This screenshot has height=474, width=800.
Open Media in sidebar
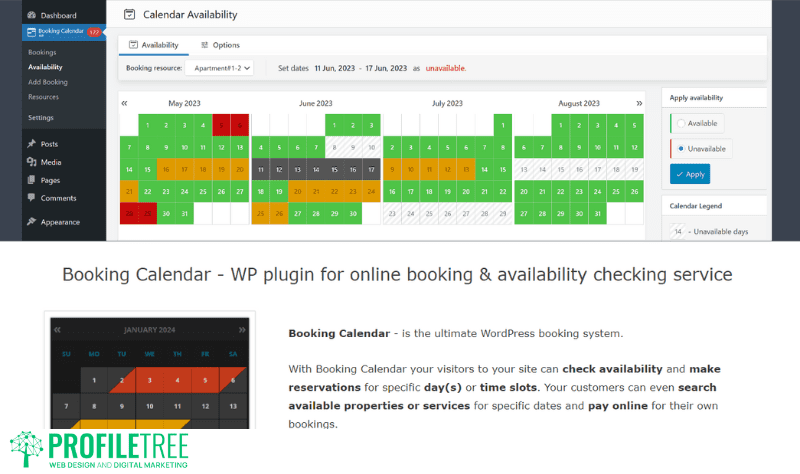[x=51, y=162]
